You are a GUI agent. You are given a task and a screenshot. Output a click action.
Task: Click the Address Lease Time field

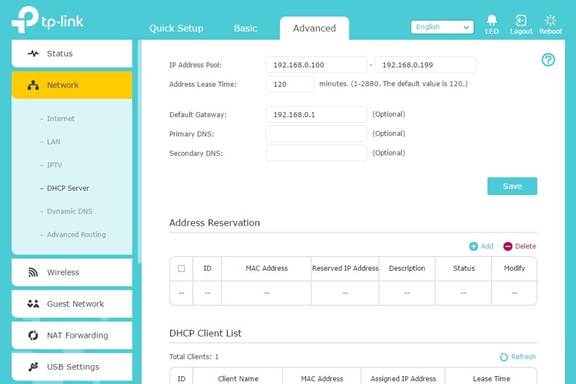pyautogui.click(x=290, y=84)
